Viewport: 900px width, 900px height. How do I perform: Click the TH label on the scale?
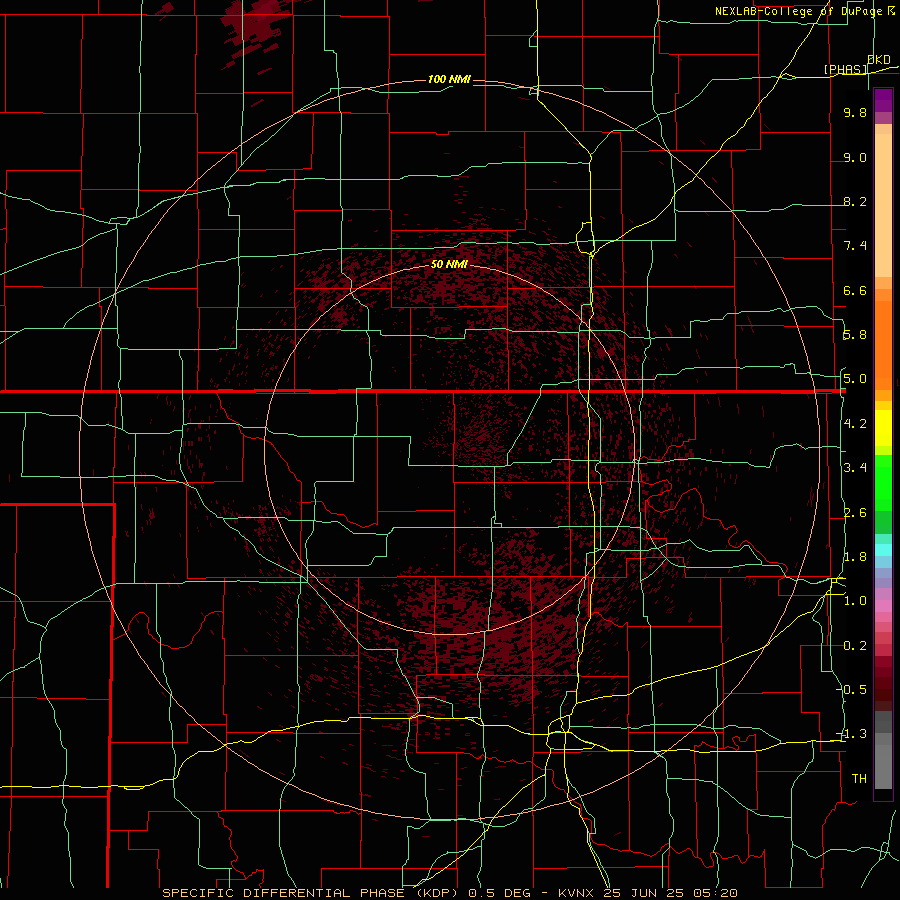point(859,779)
